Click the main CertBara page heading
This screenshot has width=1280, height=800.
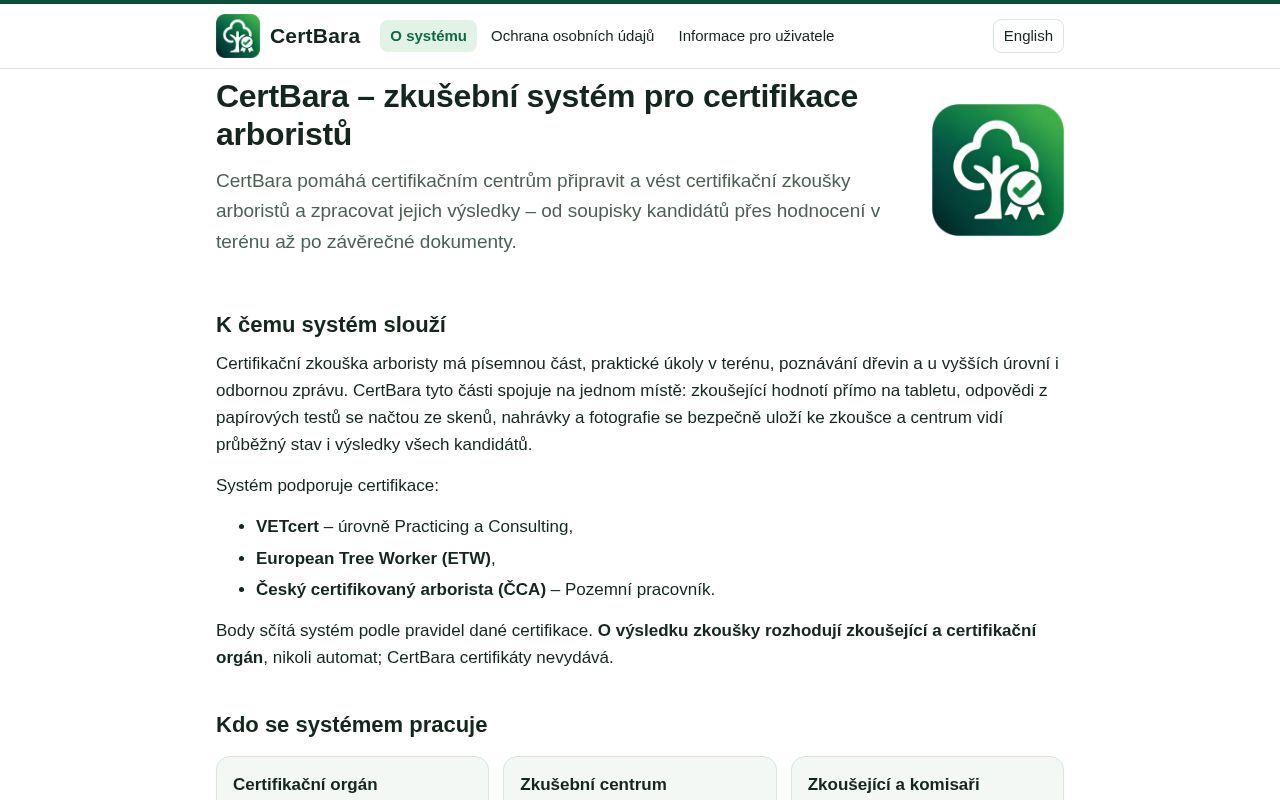(537, 115)
